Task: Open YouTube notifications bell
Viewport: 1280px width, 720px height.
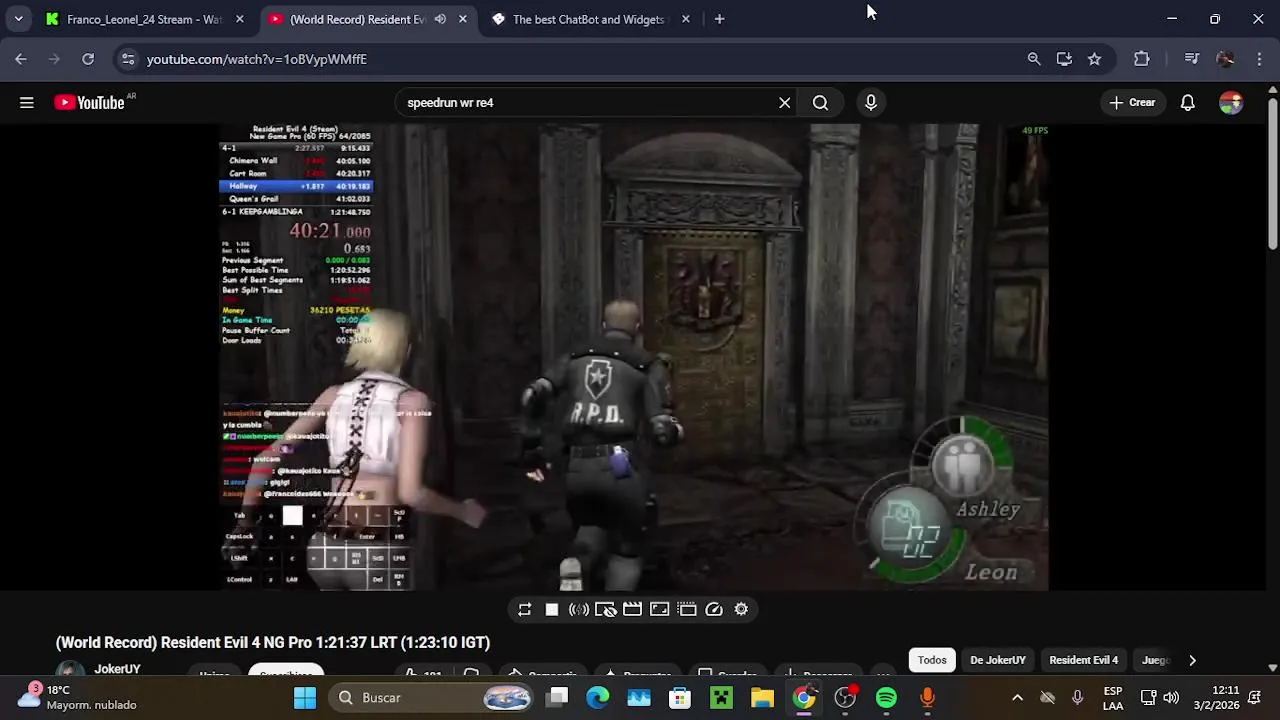Action: [1188, 102]
